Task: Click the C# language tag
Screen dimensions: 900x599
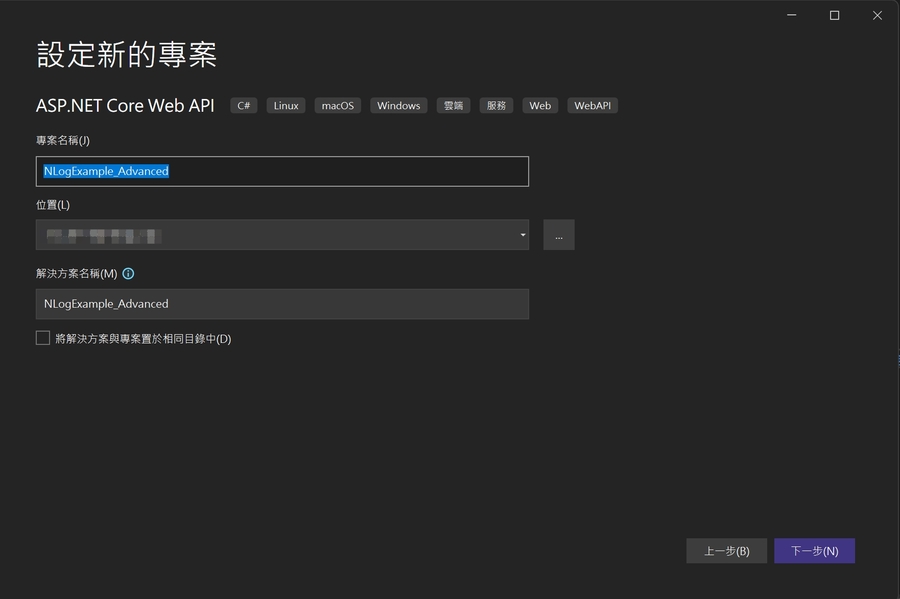Action: coord(244,105)
